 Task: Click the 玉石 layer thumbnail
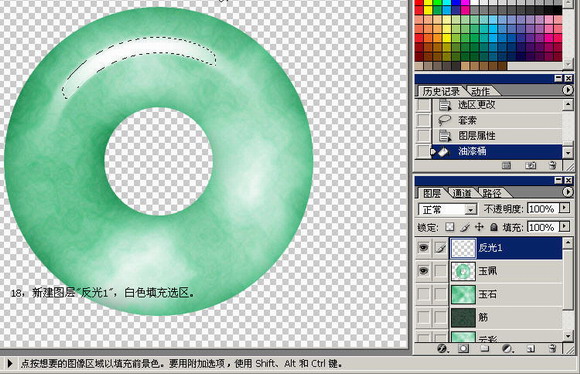pos(463,294)
